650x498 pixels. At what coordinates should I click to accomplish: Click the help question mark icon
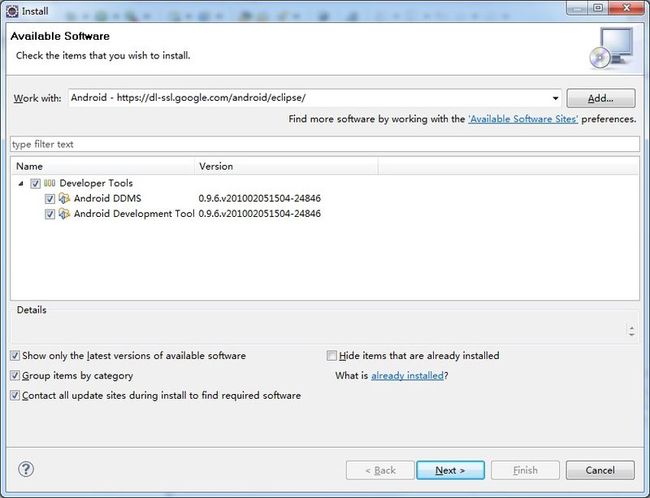point(26,469)
